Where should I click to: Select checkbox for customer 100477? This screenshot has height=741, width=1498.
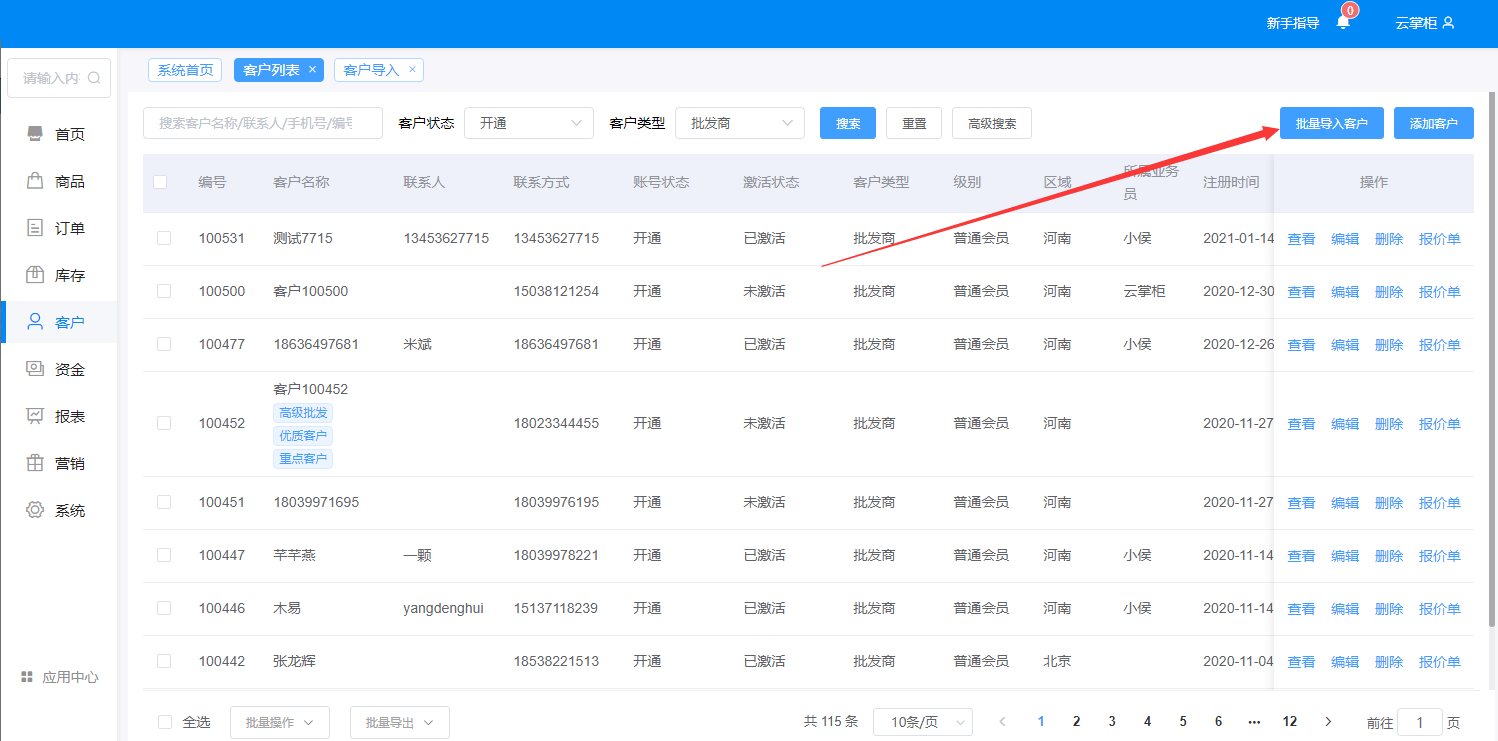164,344
